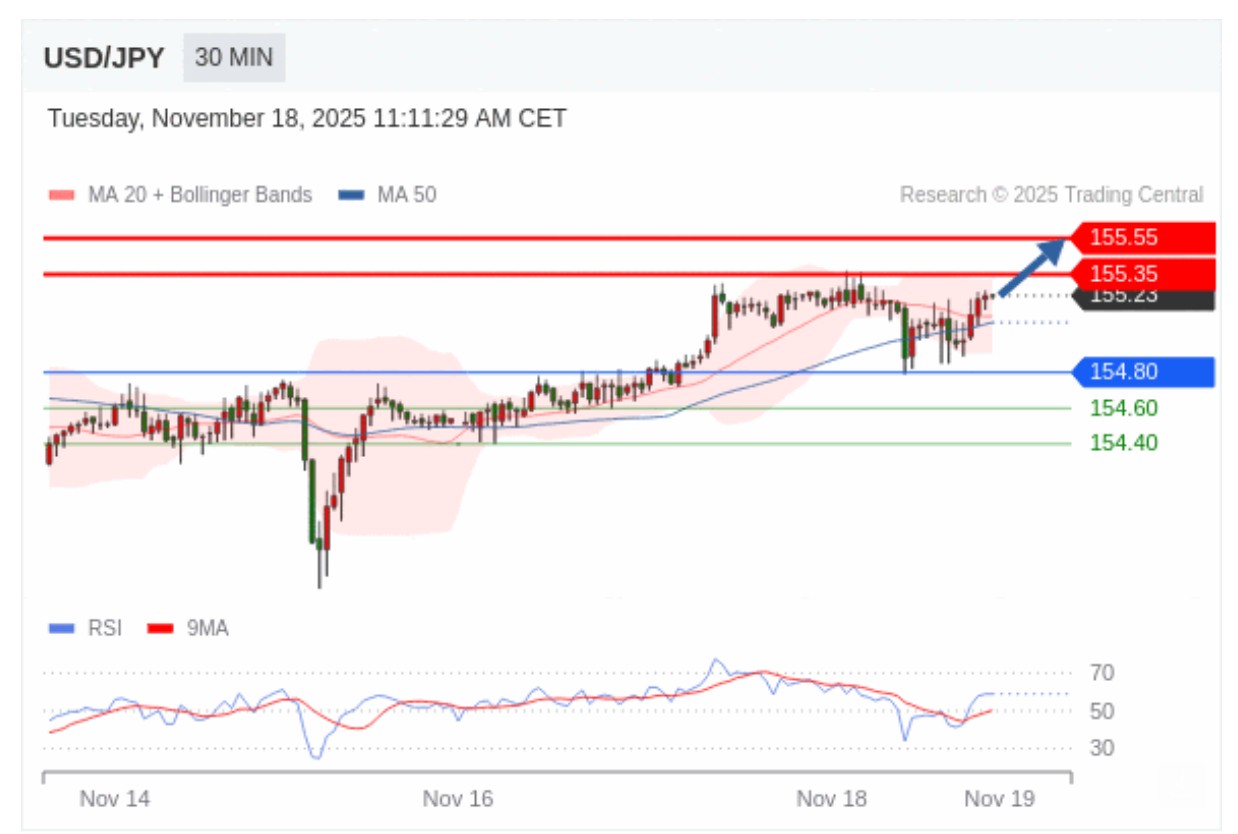Viewport: 1238px width, 834px height.
Task: Open the Research Trading Central copyright link
Action: (1051, 195)
